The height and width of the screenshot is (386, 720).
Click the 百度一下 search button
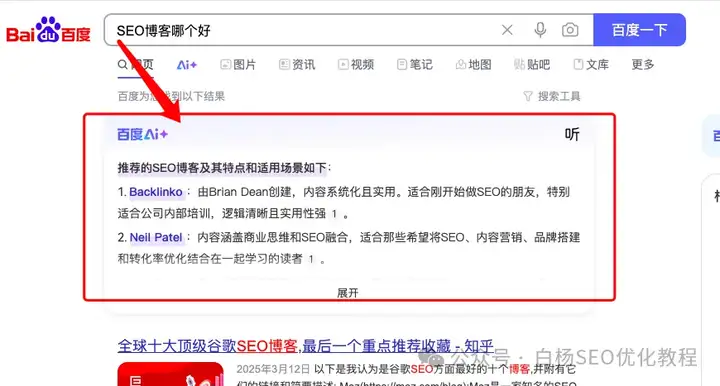pyautogui.click(x=639, y=30)
